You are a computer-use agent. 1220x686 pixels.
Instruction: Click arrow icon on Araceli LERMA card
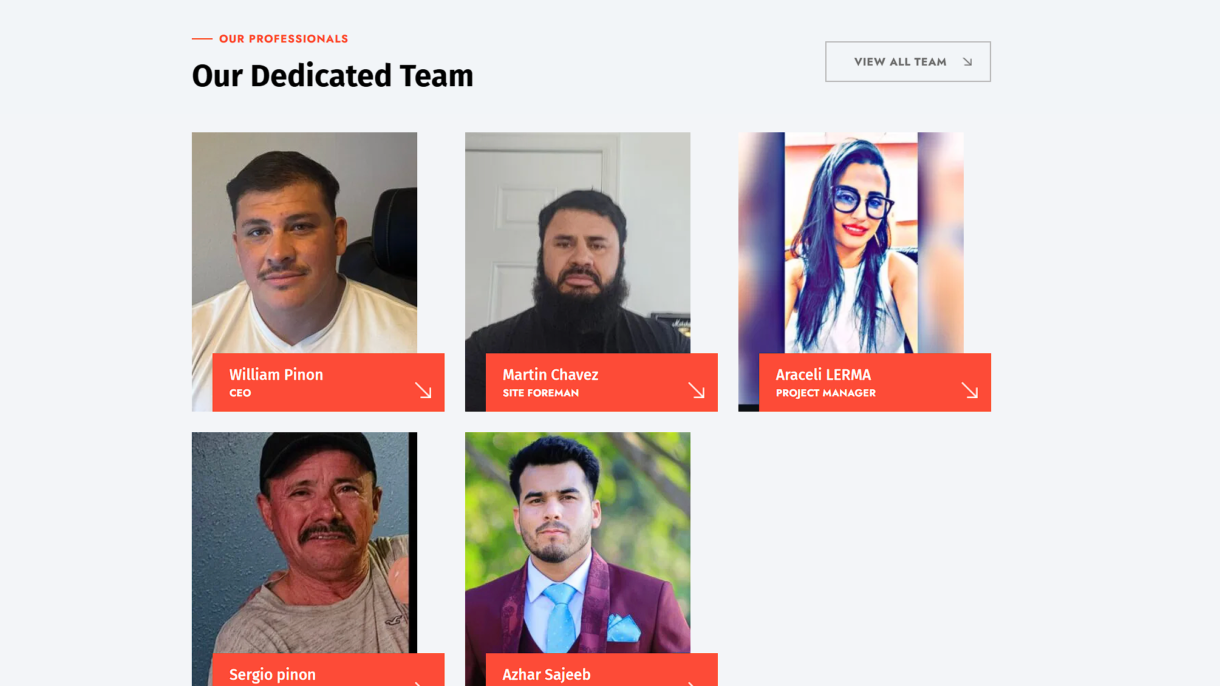pos(969,390)
